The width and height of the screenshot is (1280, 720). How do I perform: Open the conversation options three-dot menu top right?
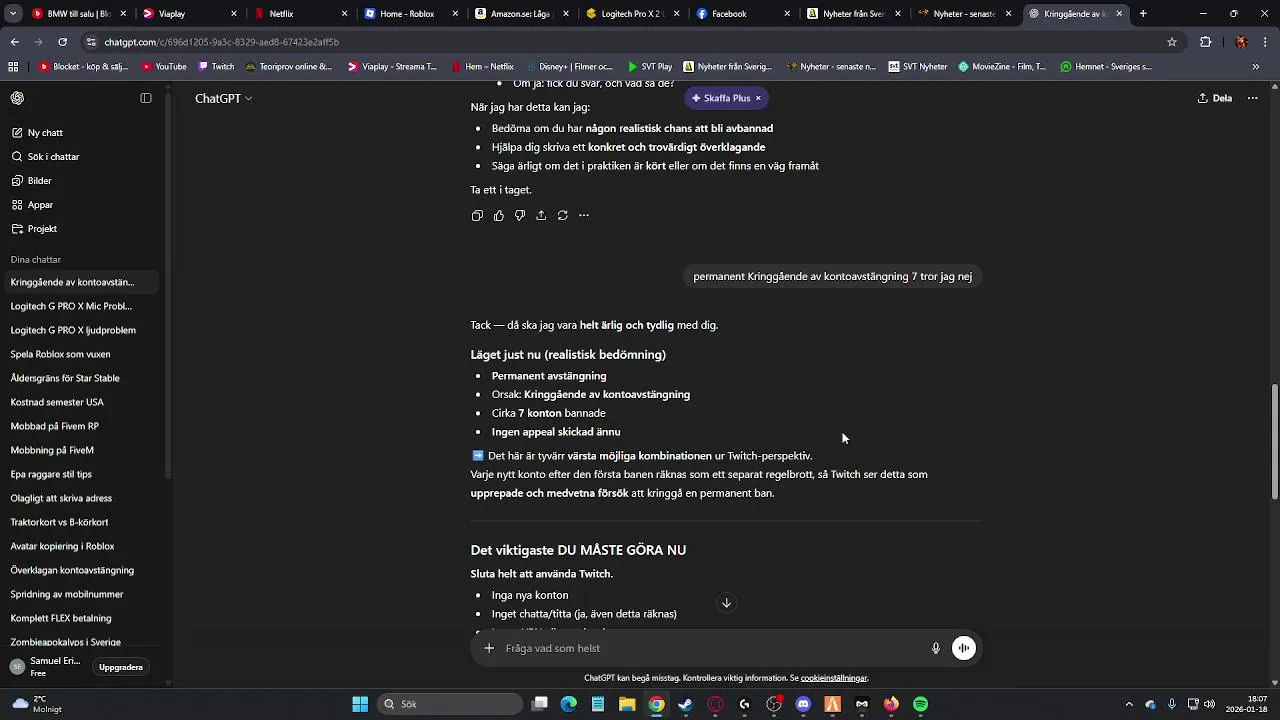coord(1252,98)
